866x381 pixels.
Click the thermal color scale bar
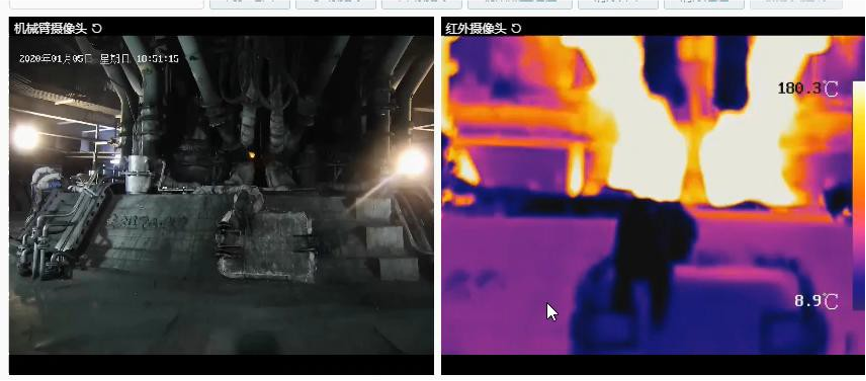click(859, 196)
